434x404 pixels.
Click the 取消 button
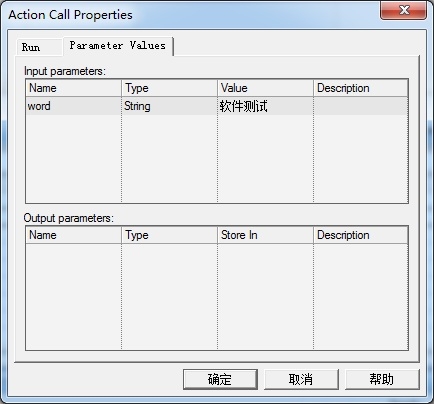point(301,379)
